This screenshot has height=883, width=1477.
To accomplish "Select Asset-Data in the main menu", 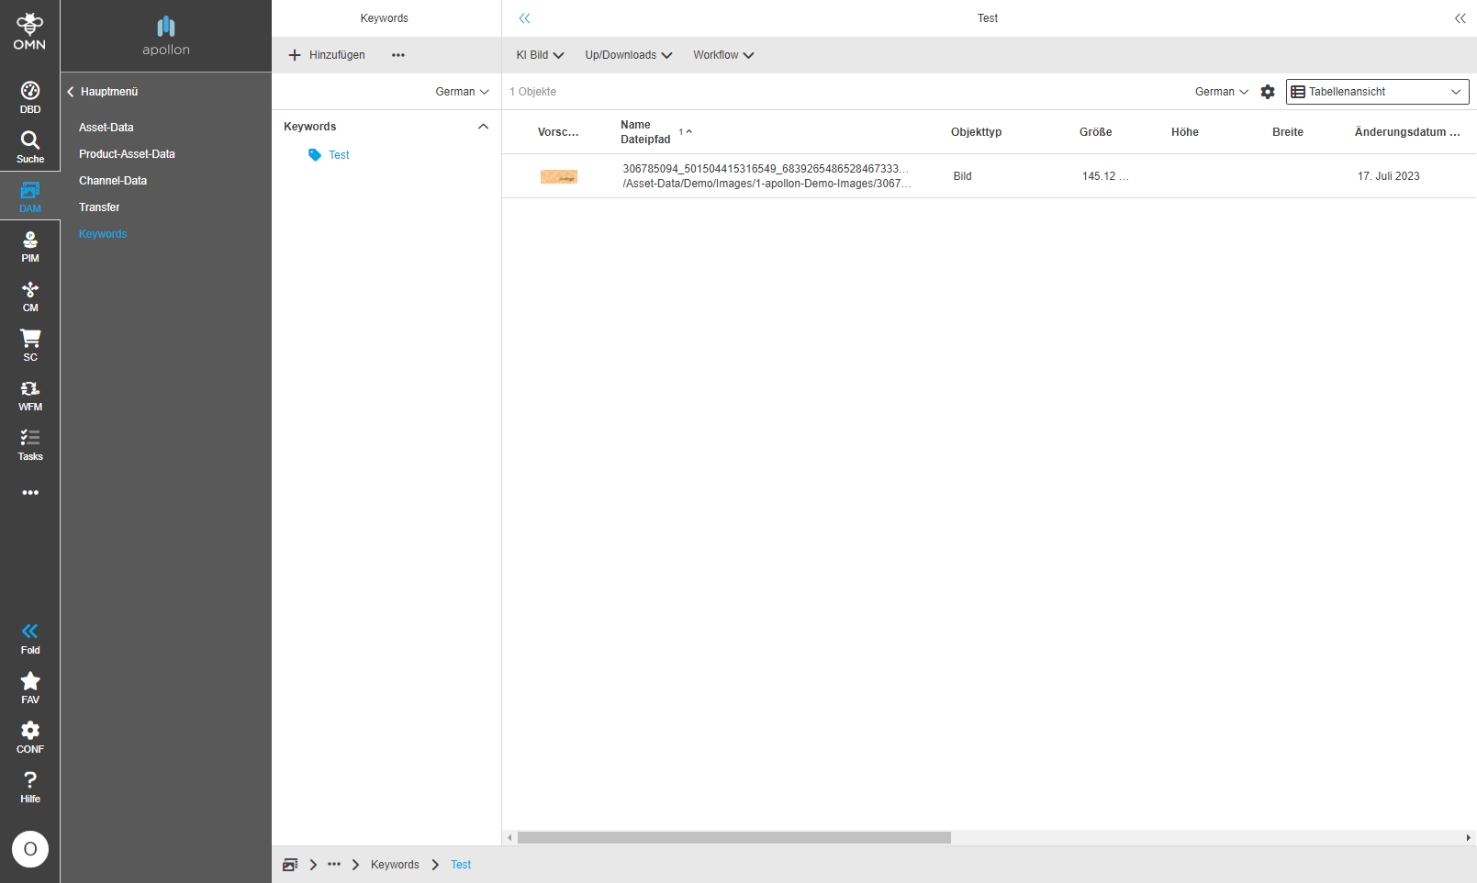I will click(106, 128).
